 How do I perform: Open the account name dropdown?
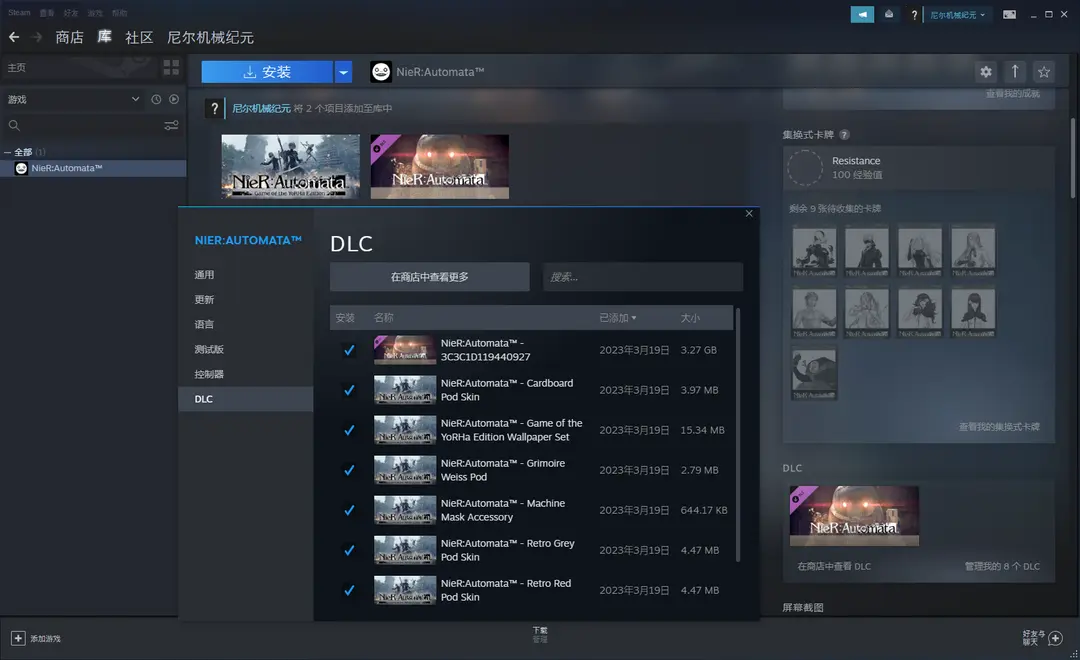coord(957,14)
